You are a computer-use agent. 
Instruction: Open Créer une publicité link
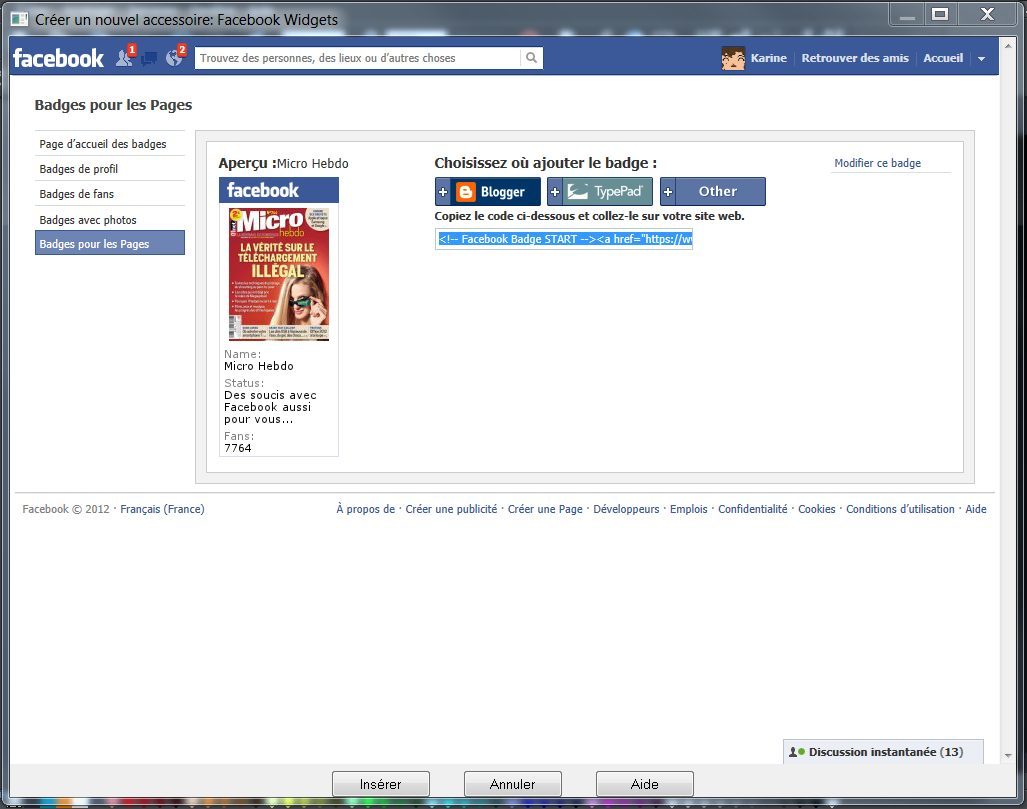pos(451,509)
